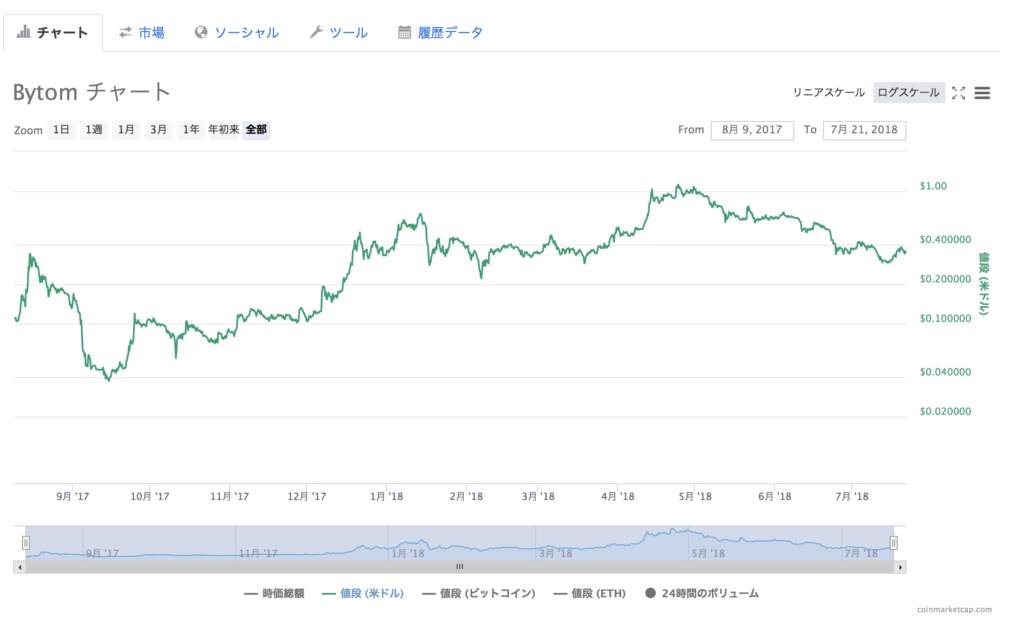The image size is (1024, 621).
Task: Open the hamburger chart export menu
Action: tap(982, 92)
